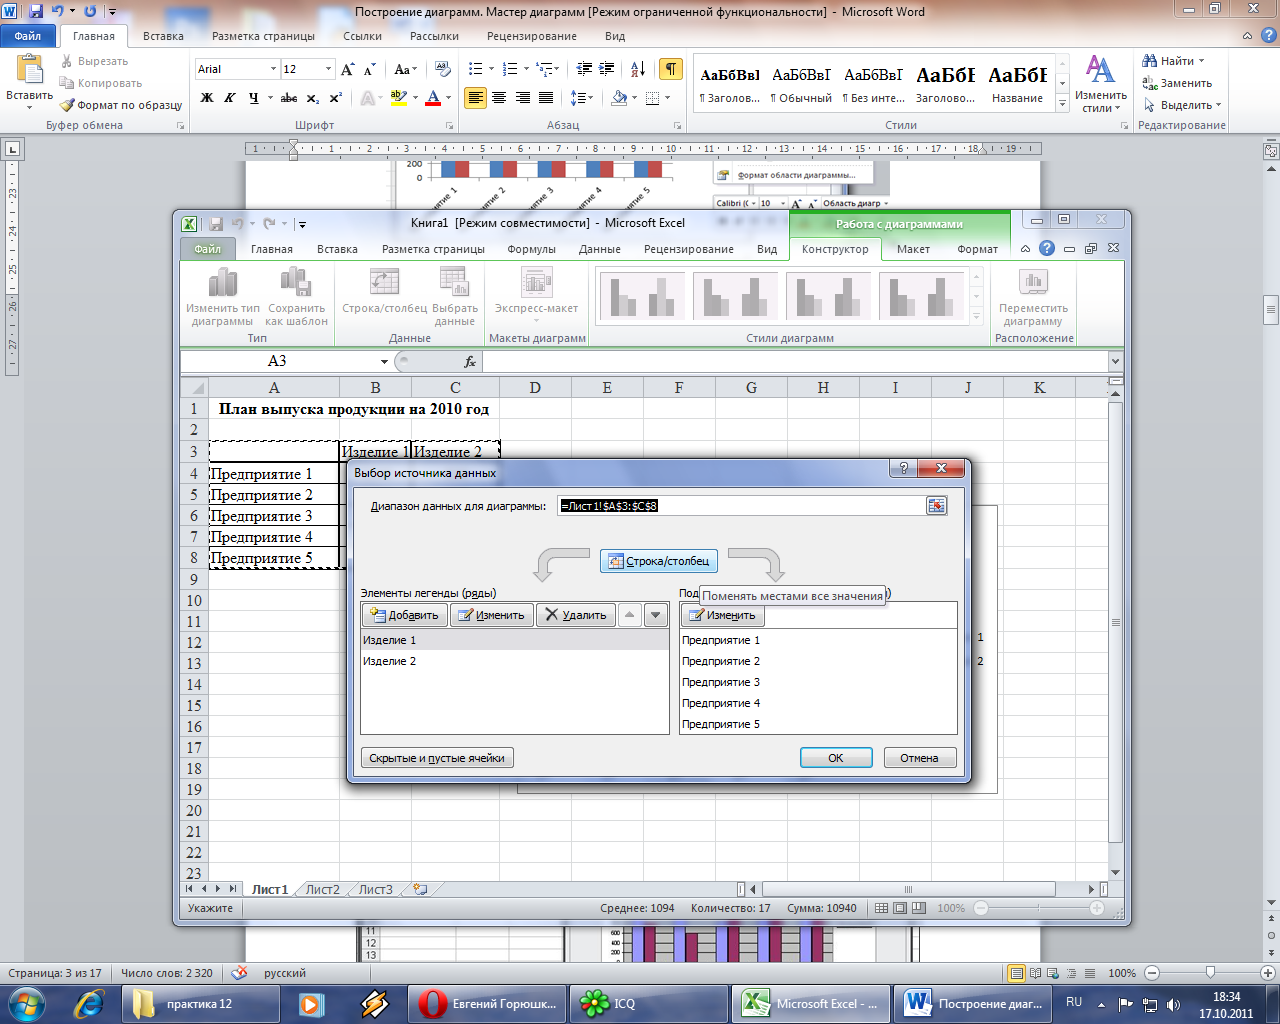The height and width of the screenshot is (1024, 1280).
Task: Toggle the show paragraph marks (¶) button
Action: pos(671,69)
